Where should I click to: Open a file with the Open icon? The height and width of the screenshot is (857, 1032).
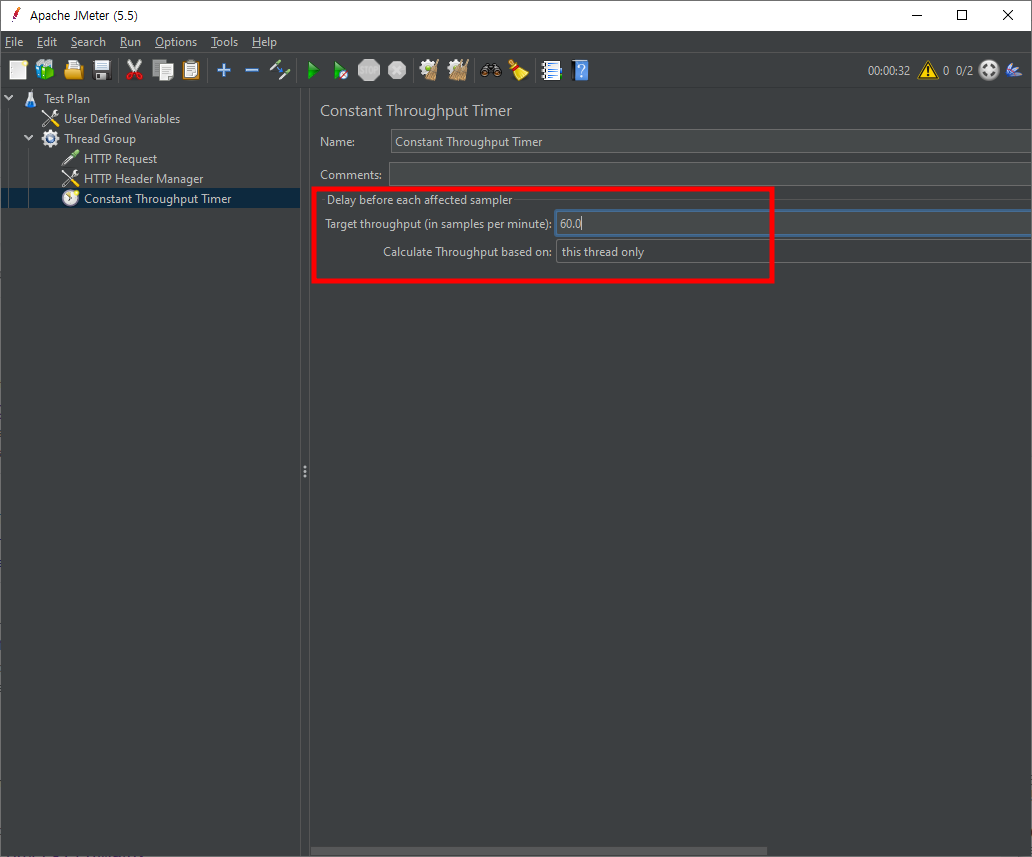point(74,70)
